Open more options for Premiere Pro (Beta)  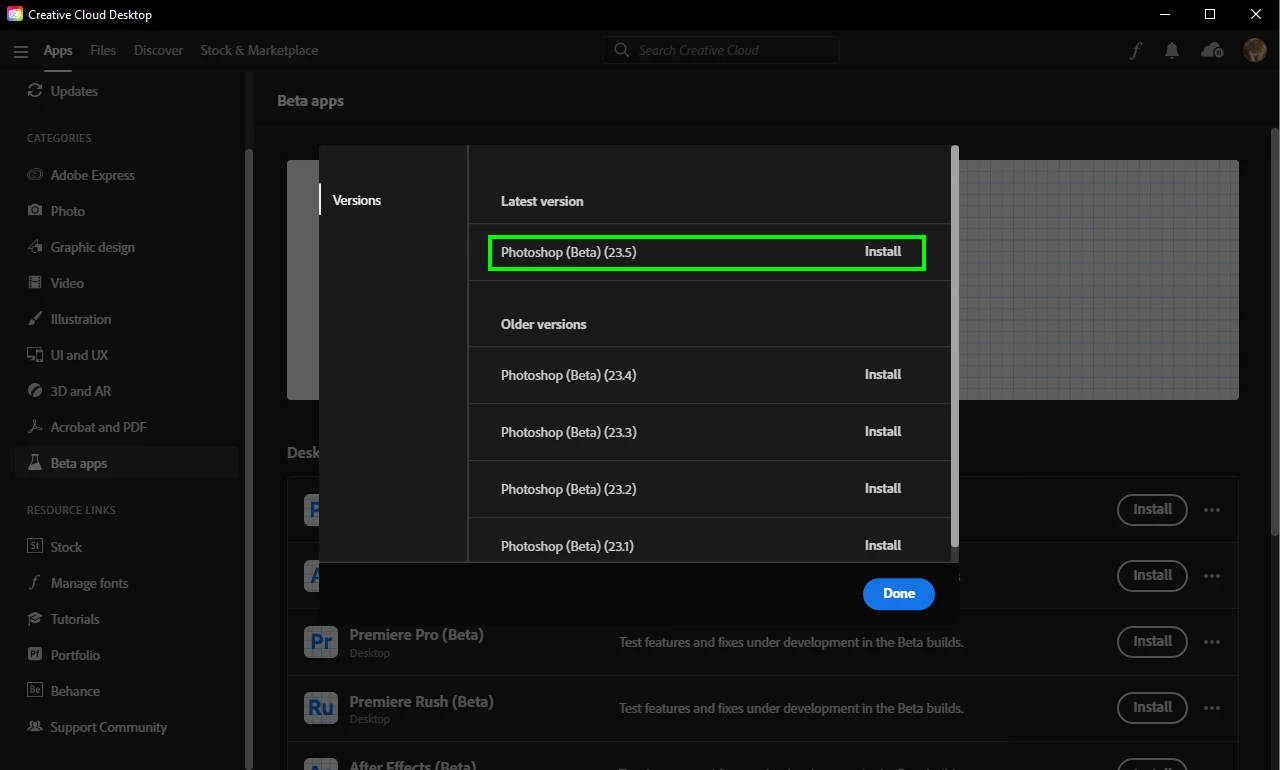click(x=1212, y=642)
